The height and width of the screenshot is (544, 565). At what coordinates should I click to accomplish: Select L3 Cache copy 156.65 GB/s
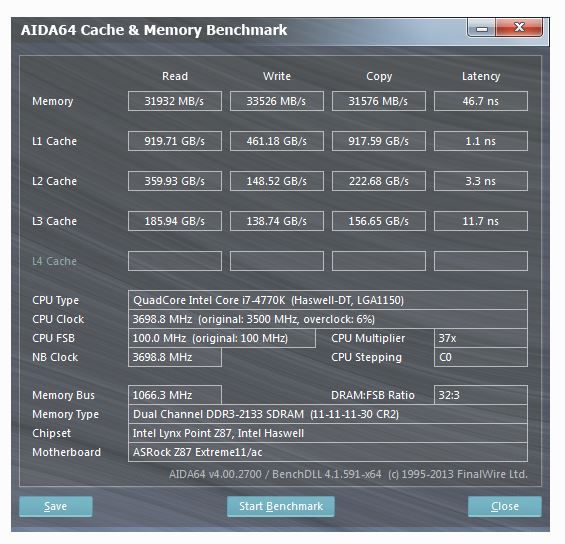379,221
